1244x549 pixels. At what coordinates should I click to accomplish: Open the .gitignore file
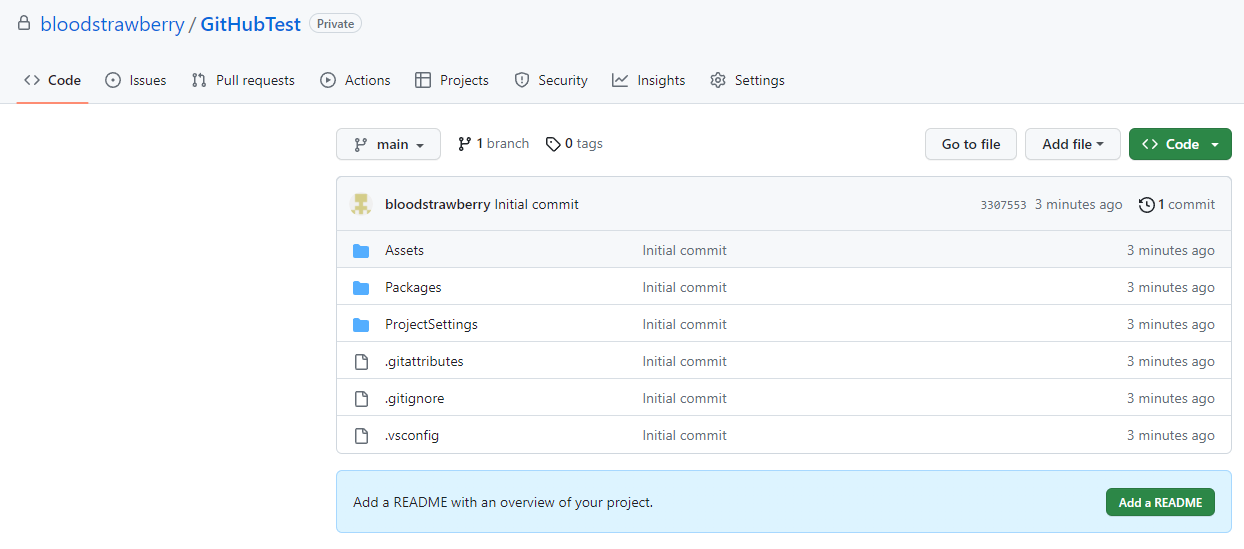click(x=414, y=398)
